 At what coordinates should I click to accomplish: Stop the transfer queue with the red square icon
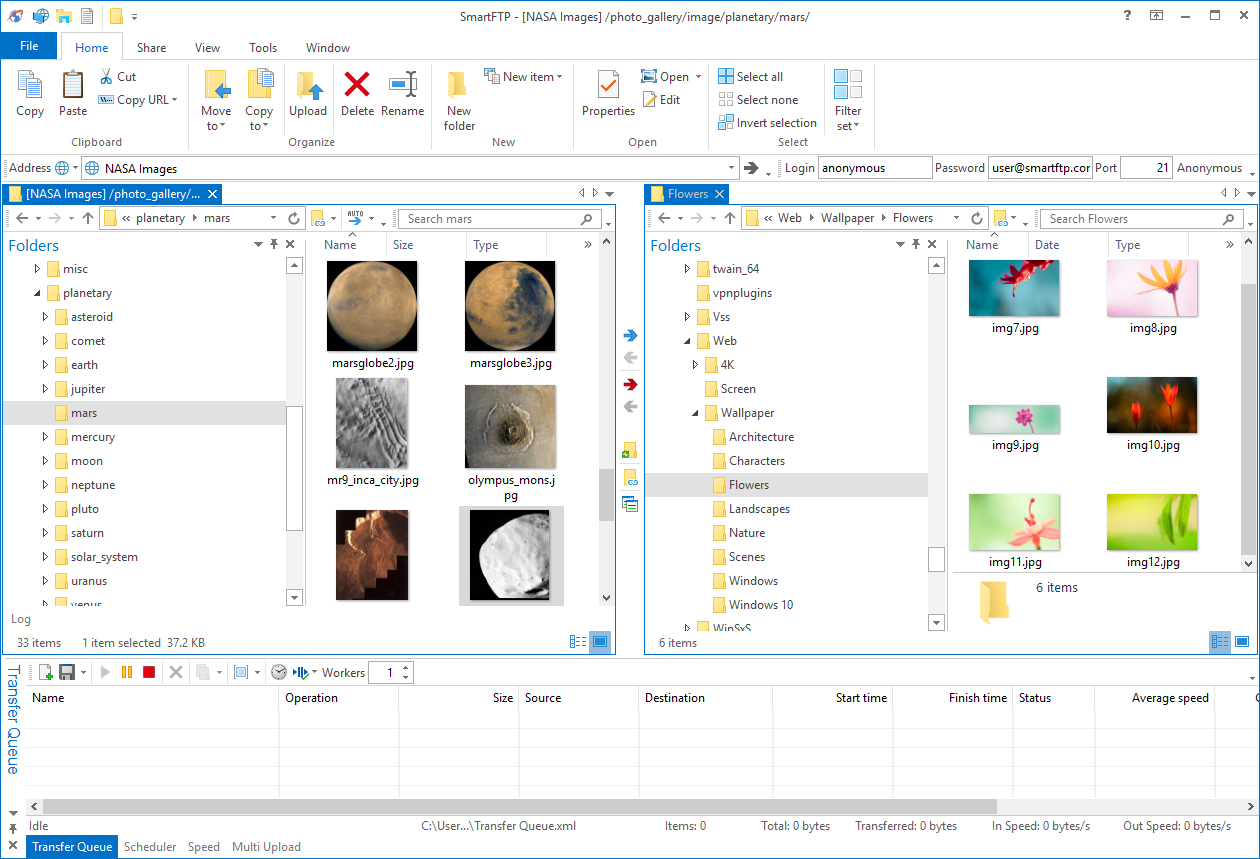[148, 672]
